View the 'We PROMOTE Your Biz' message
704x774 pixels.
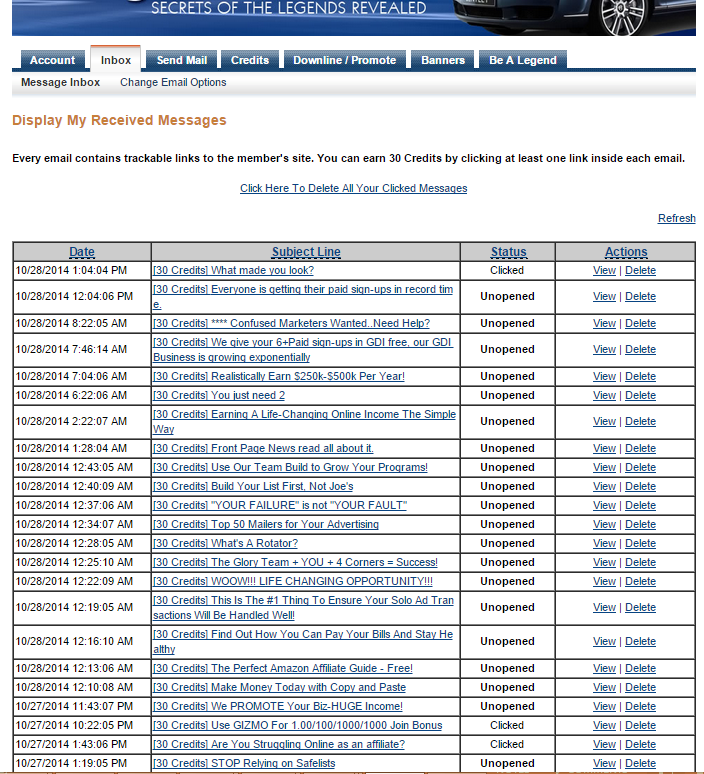tap(604, 706)
